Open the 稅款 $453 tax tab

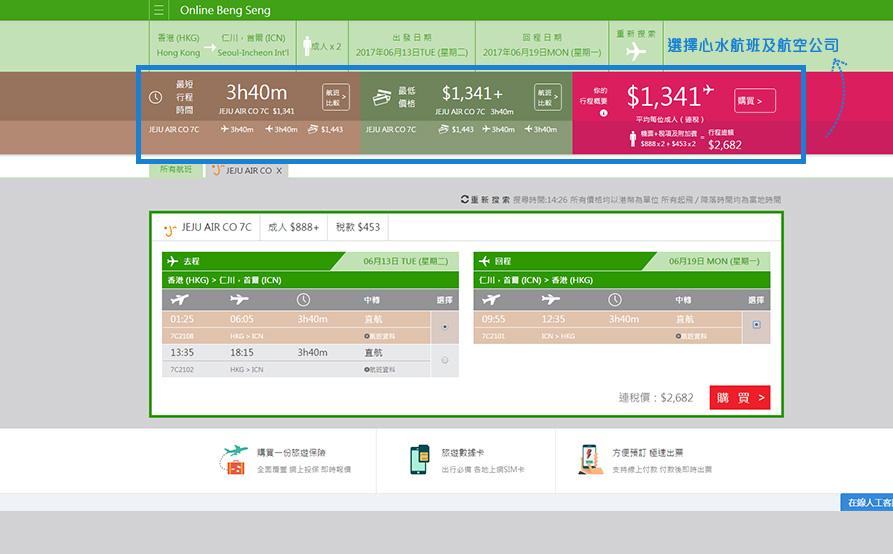pos(358,227)
